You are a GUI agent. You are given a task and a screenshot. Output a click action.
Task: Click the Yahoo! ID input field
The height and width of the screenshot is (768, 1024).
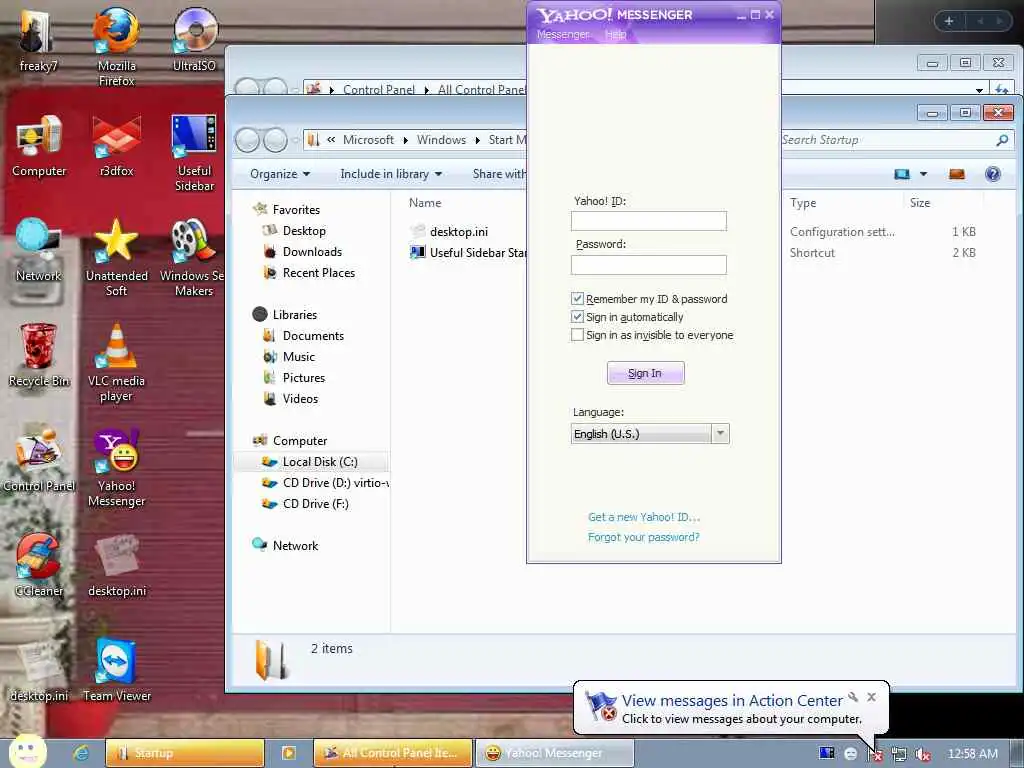[x=648, y=221]
